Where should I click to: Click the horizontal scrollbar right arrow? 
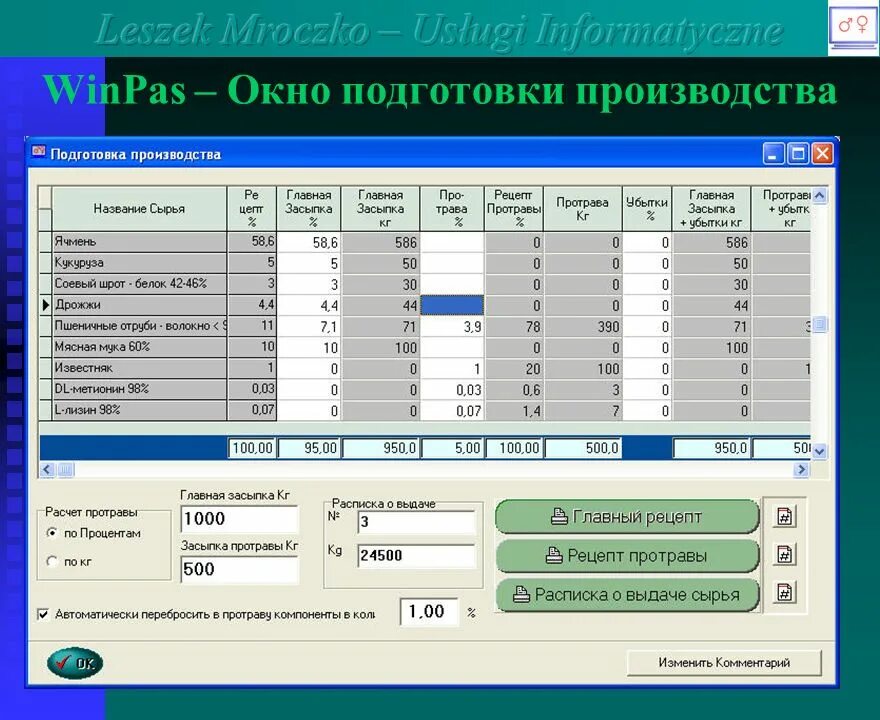(x=801, y=469)
